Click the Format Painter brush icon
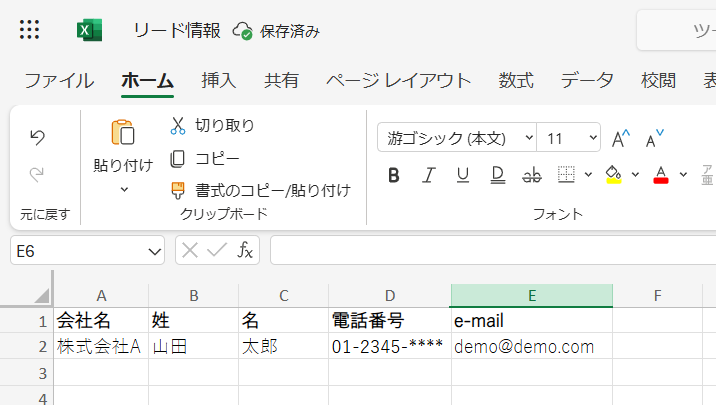 [x=178, y=189]
